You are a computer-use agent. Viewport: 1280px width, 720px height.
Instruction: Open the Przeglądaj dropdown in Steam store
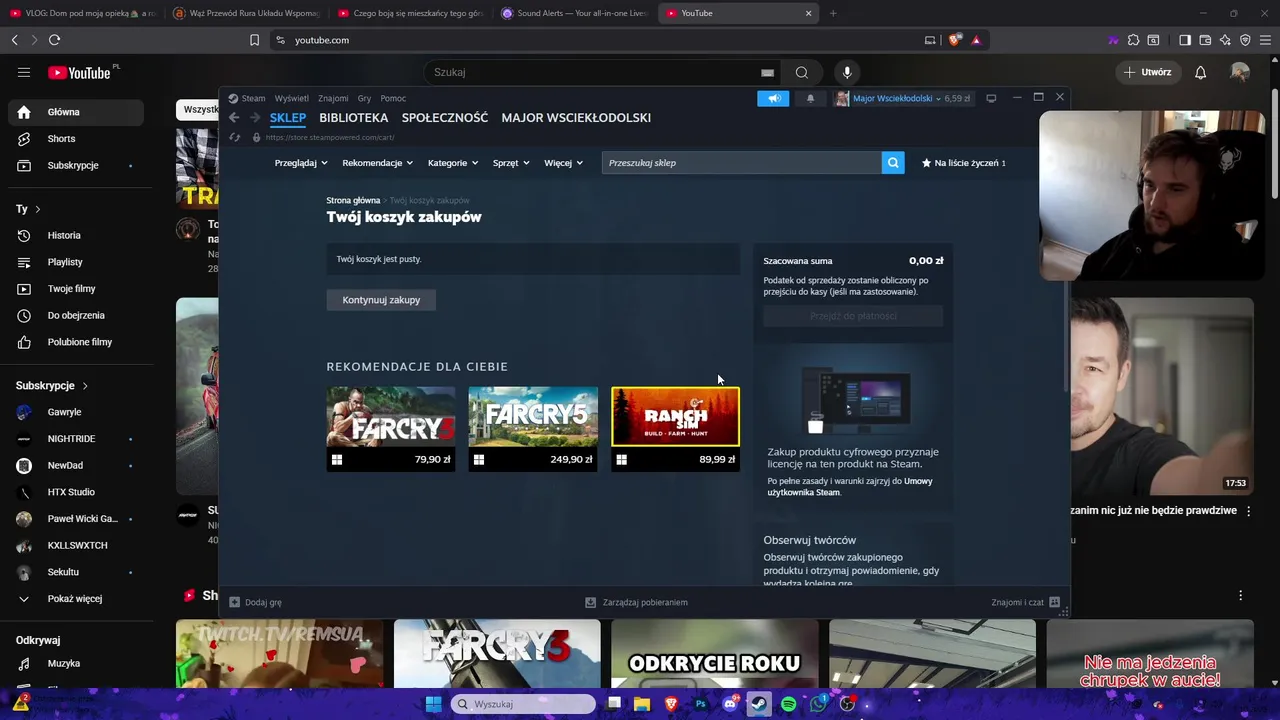301,163
